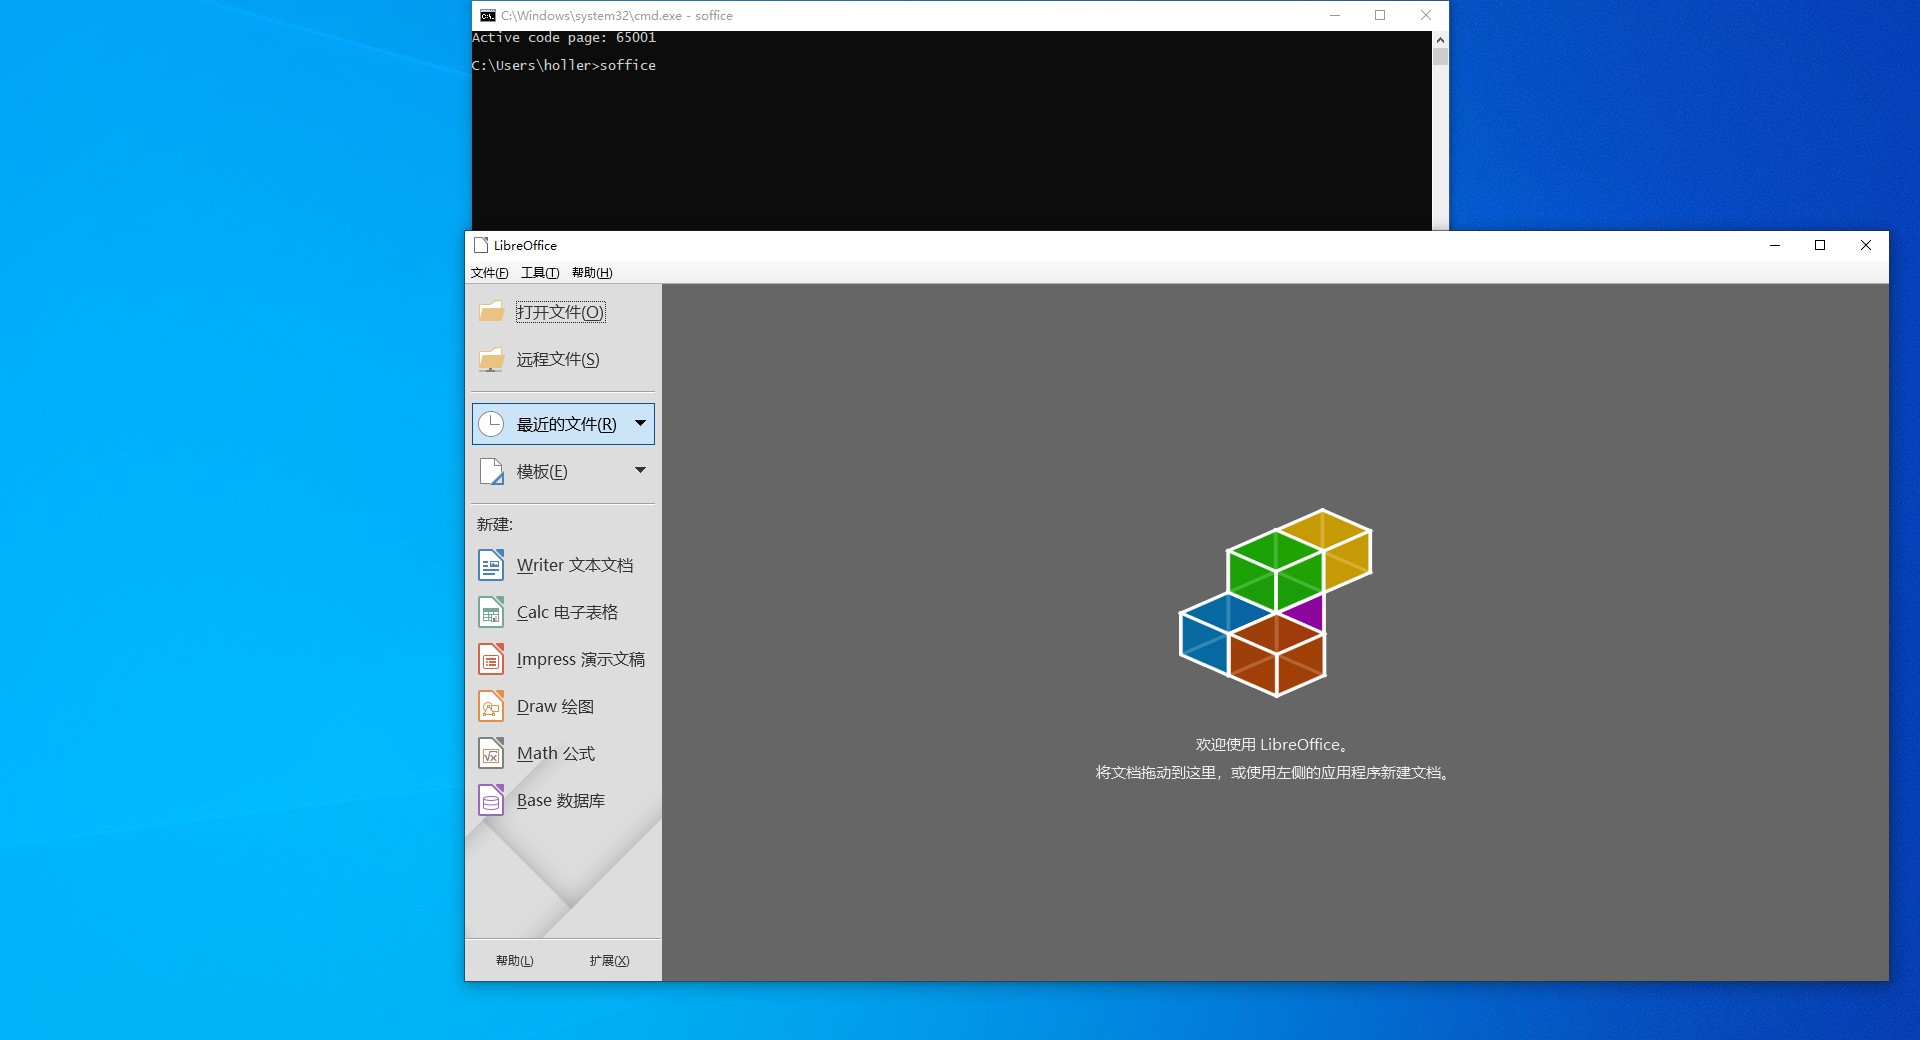Screen dimensions: 1920x1040
Task: Create a new Impress presentation
Action: (x=581, y=659)
